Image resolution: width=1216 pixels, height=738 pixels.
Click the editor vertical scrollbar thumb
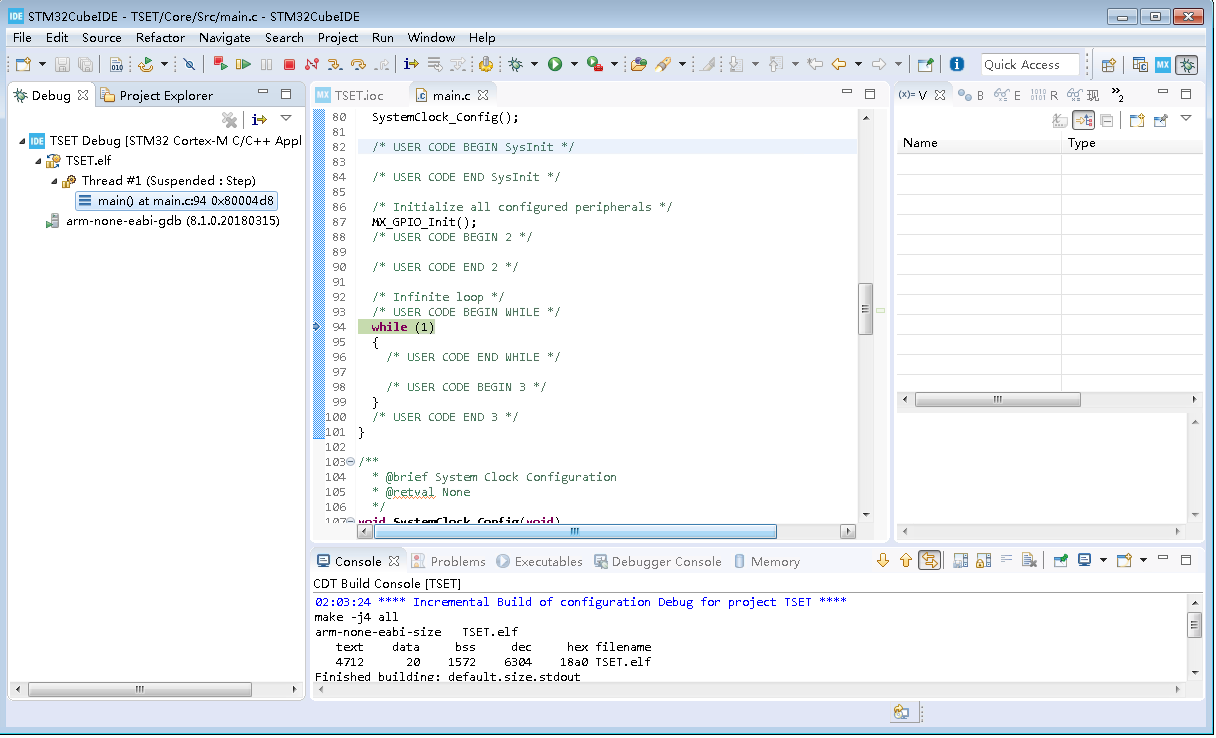(866, 308)
